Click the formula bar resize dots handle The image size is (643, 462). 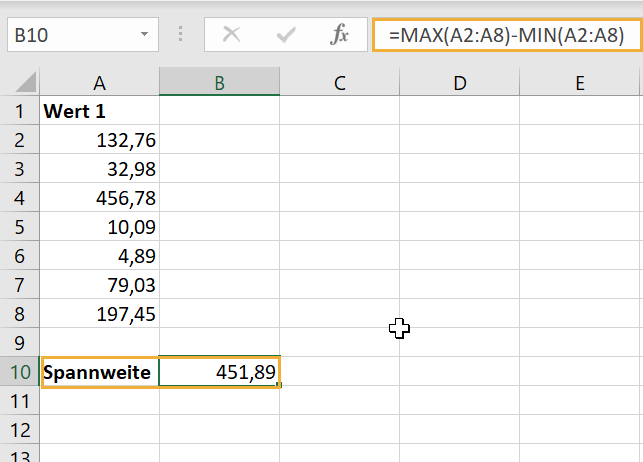(x=180, y=34)
